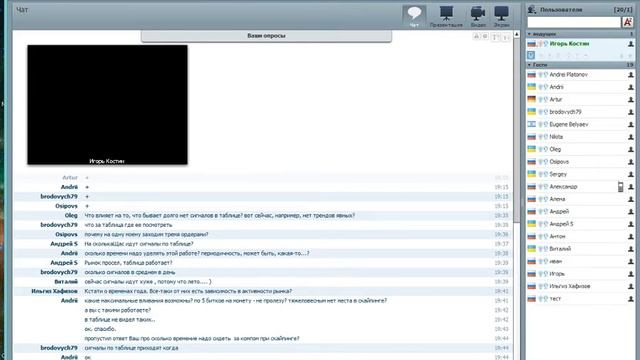Click the person icon for Алена
640x360 pixels.
click(x=631, y=199)
